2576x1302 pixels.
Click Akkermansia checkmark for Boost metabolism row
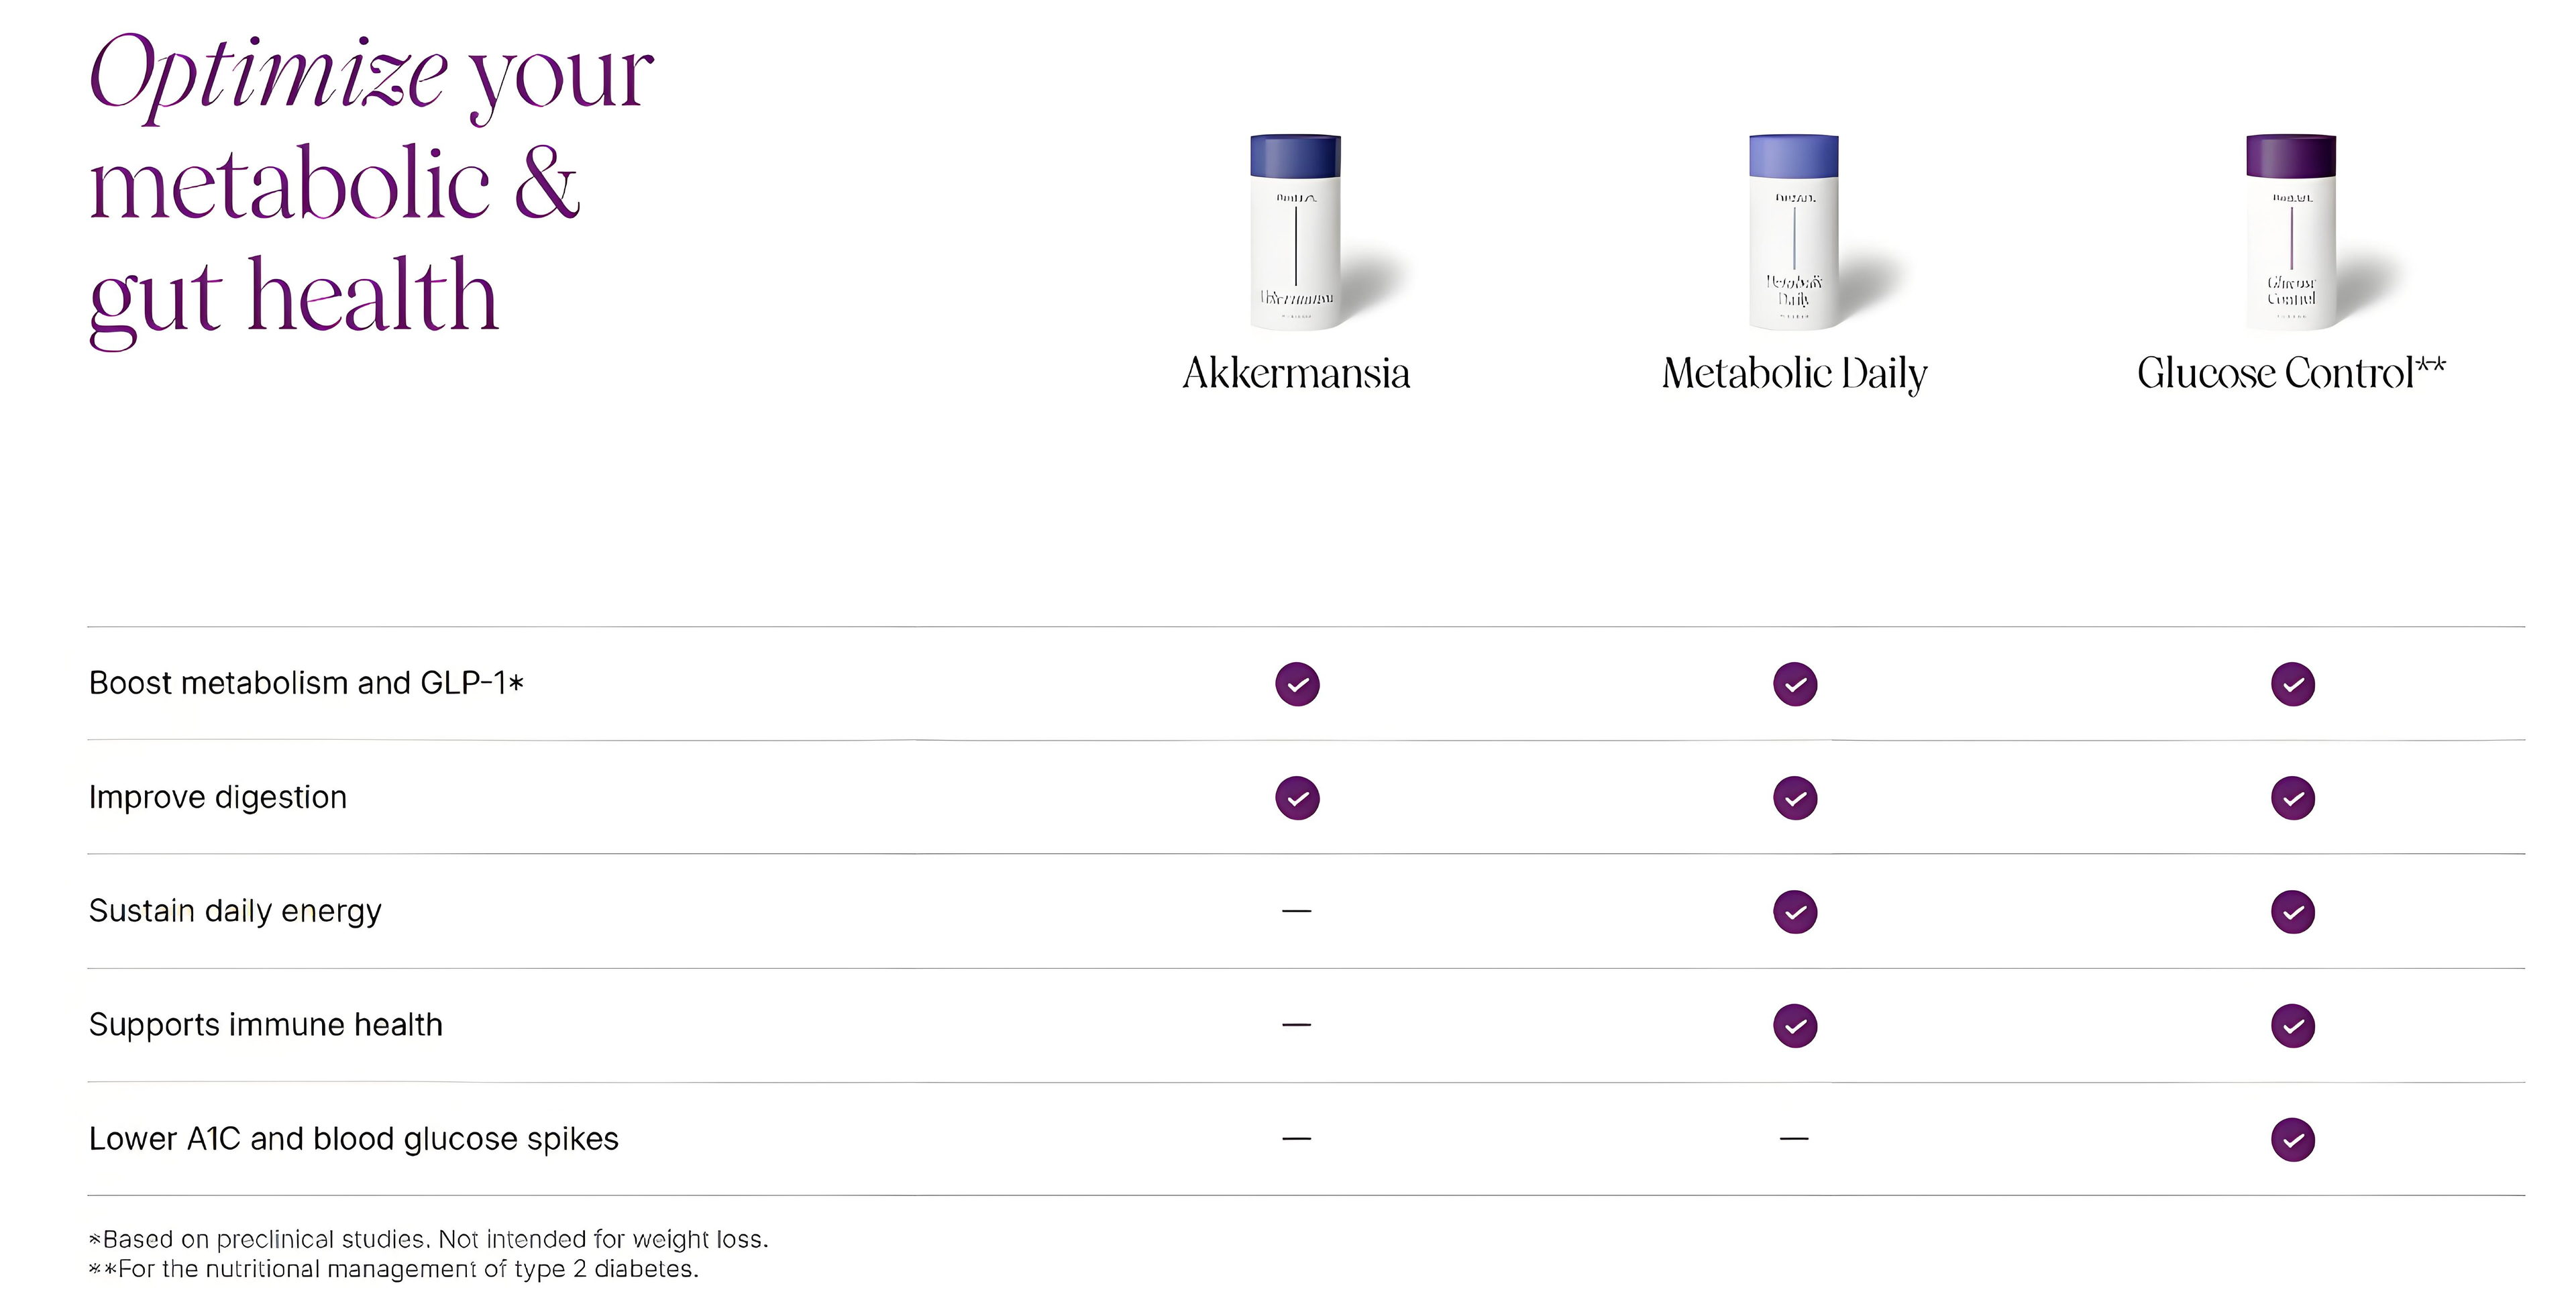(x=1297, y=684)
